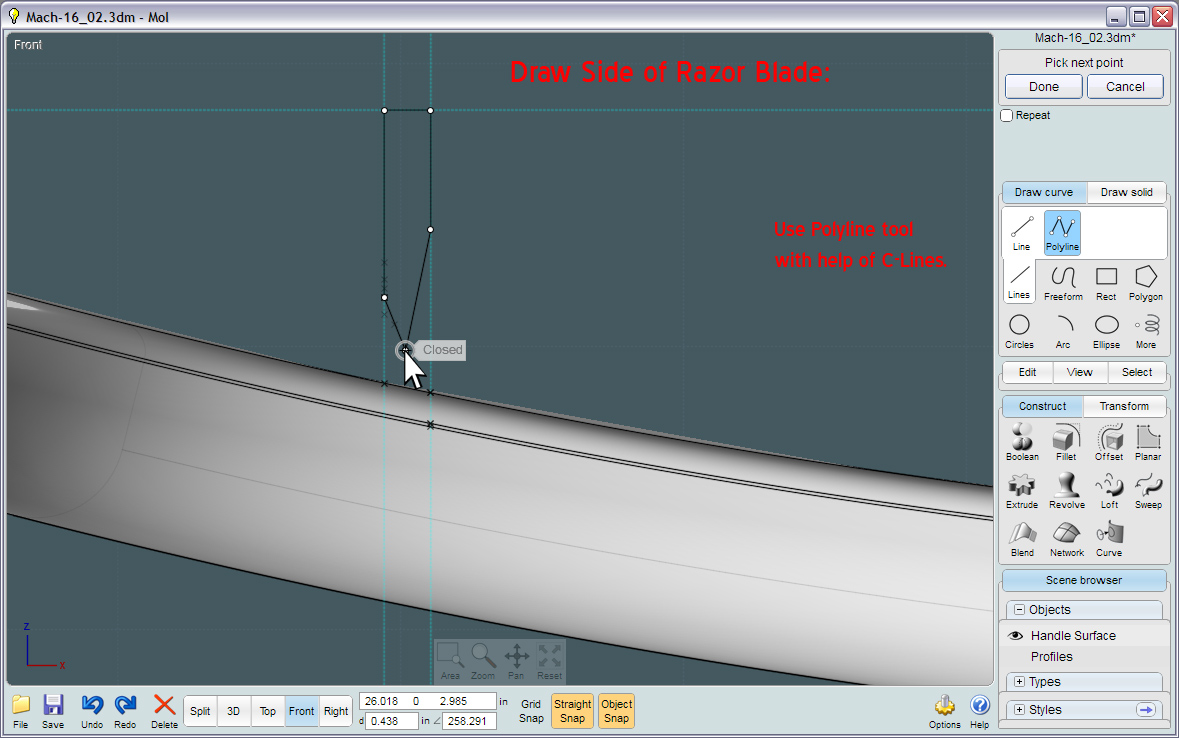Viewport: 1179px width, 738px height.
Task: Toggle Object Snap off
Action: pyautogui.click(x=616, y=711)
